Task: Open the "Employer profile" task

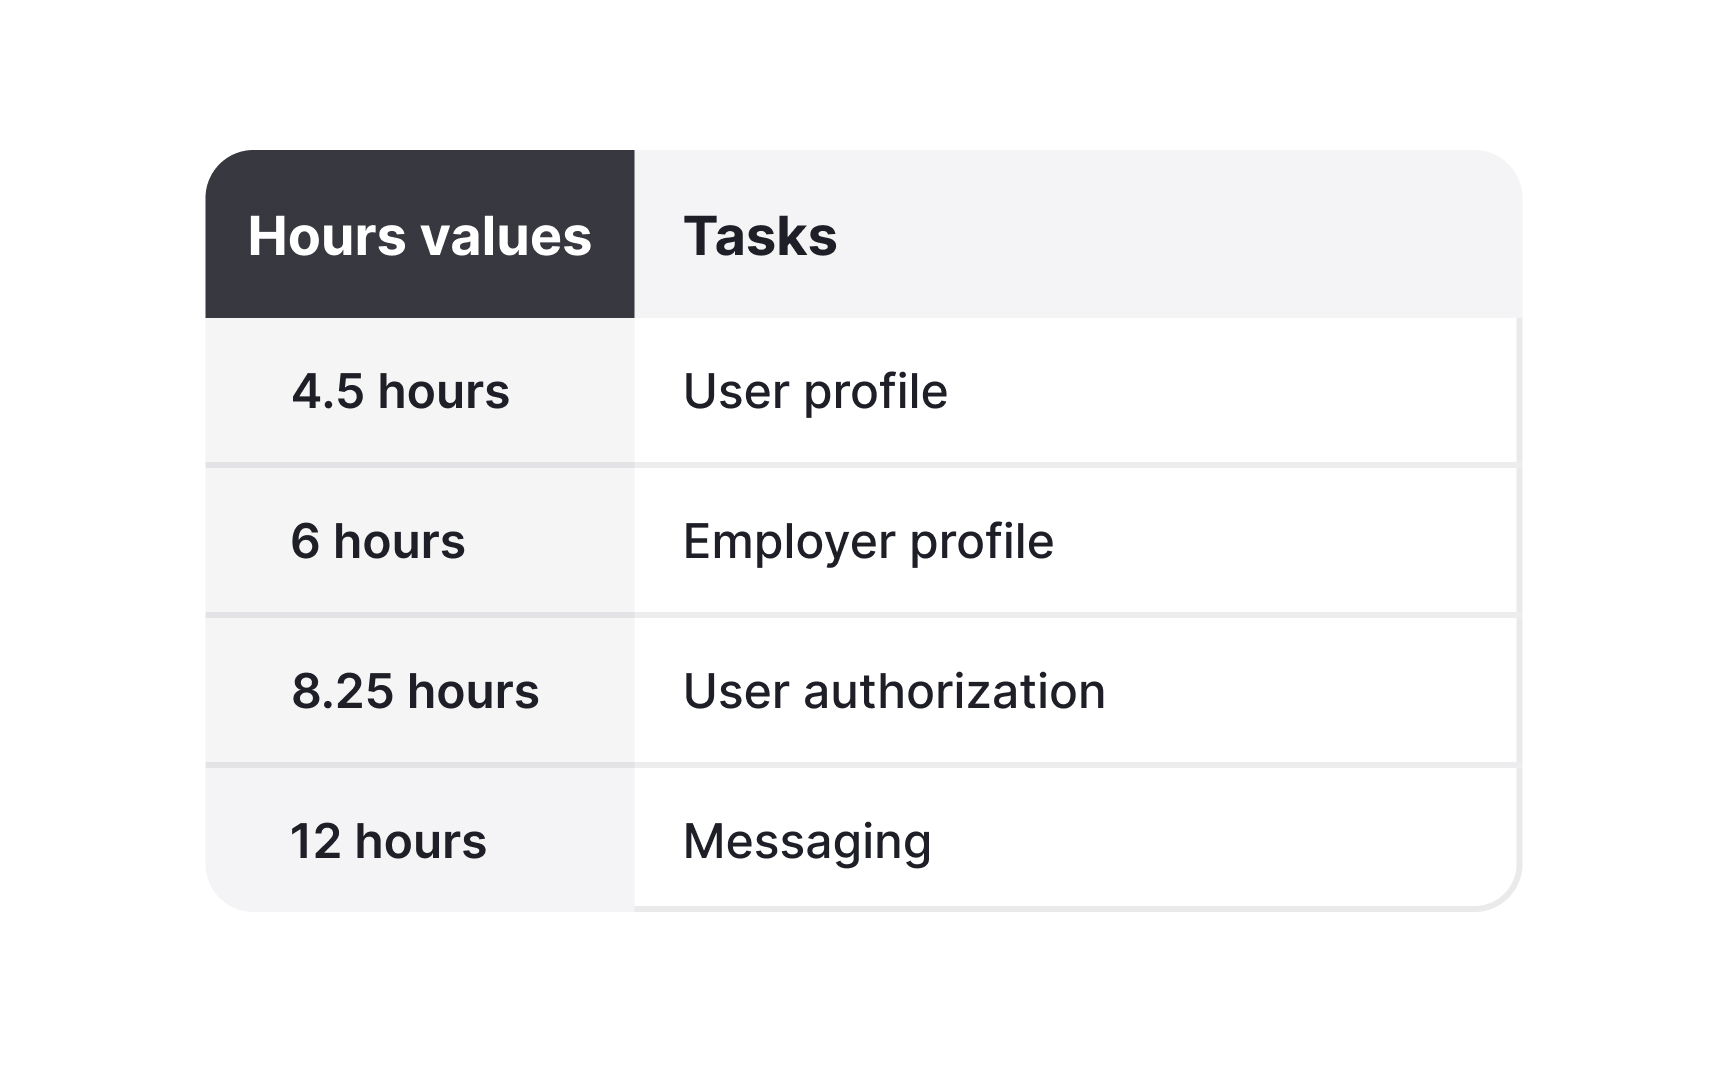Action: 868,541
